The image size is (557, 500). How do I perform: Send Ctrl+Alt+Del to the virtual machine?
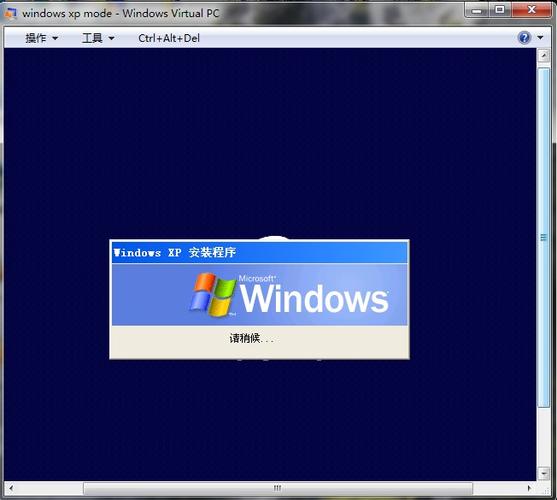click(x=169, y=38)
